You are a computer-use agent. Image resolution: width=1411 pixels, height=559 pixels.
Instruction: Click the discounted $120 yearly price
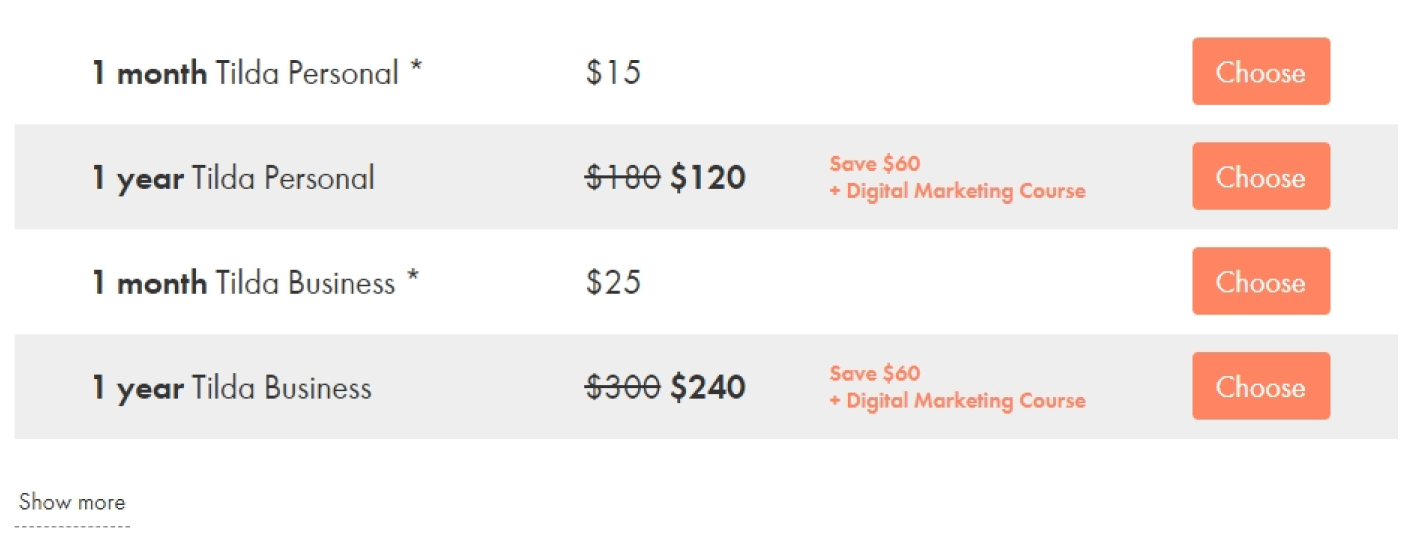click(707, 178)
